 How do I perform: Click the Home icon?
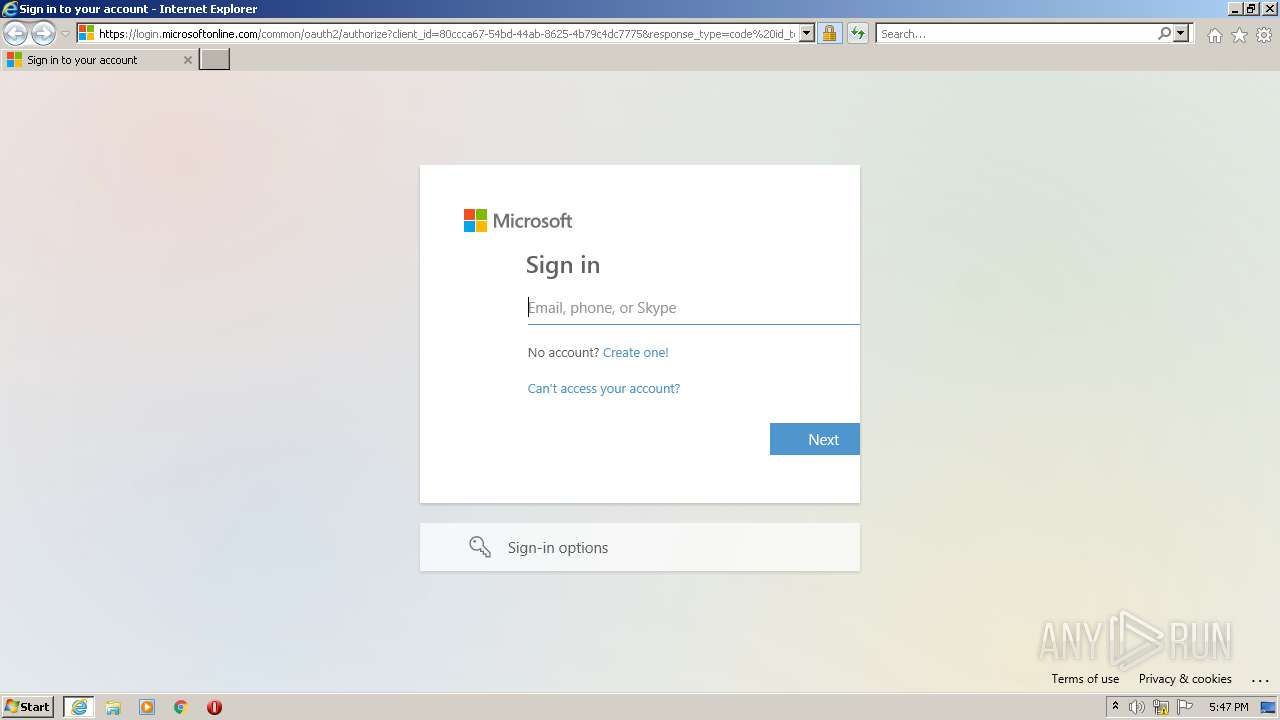[x=1214, y=35]
